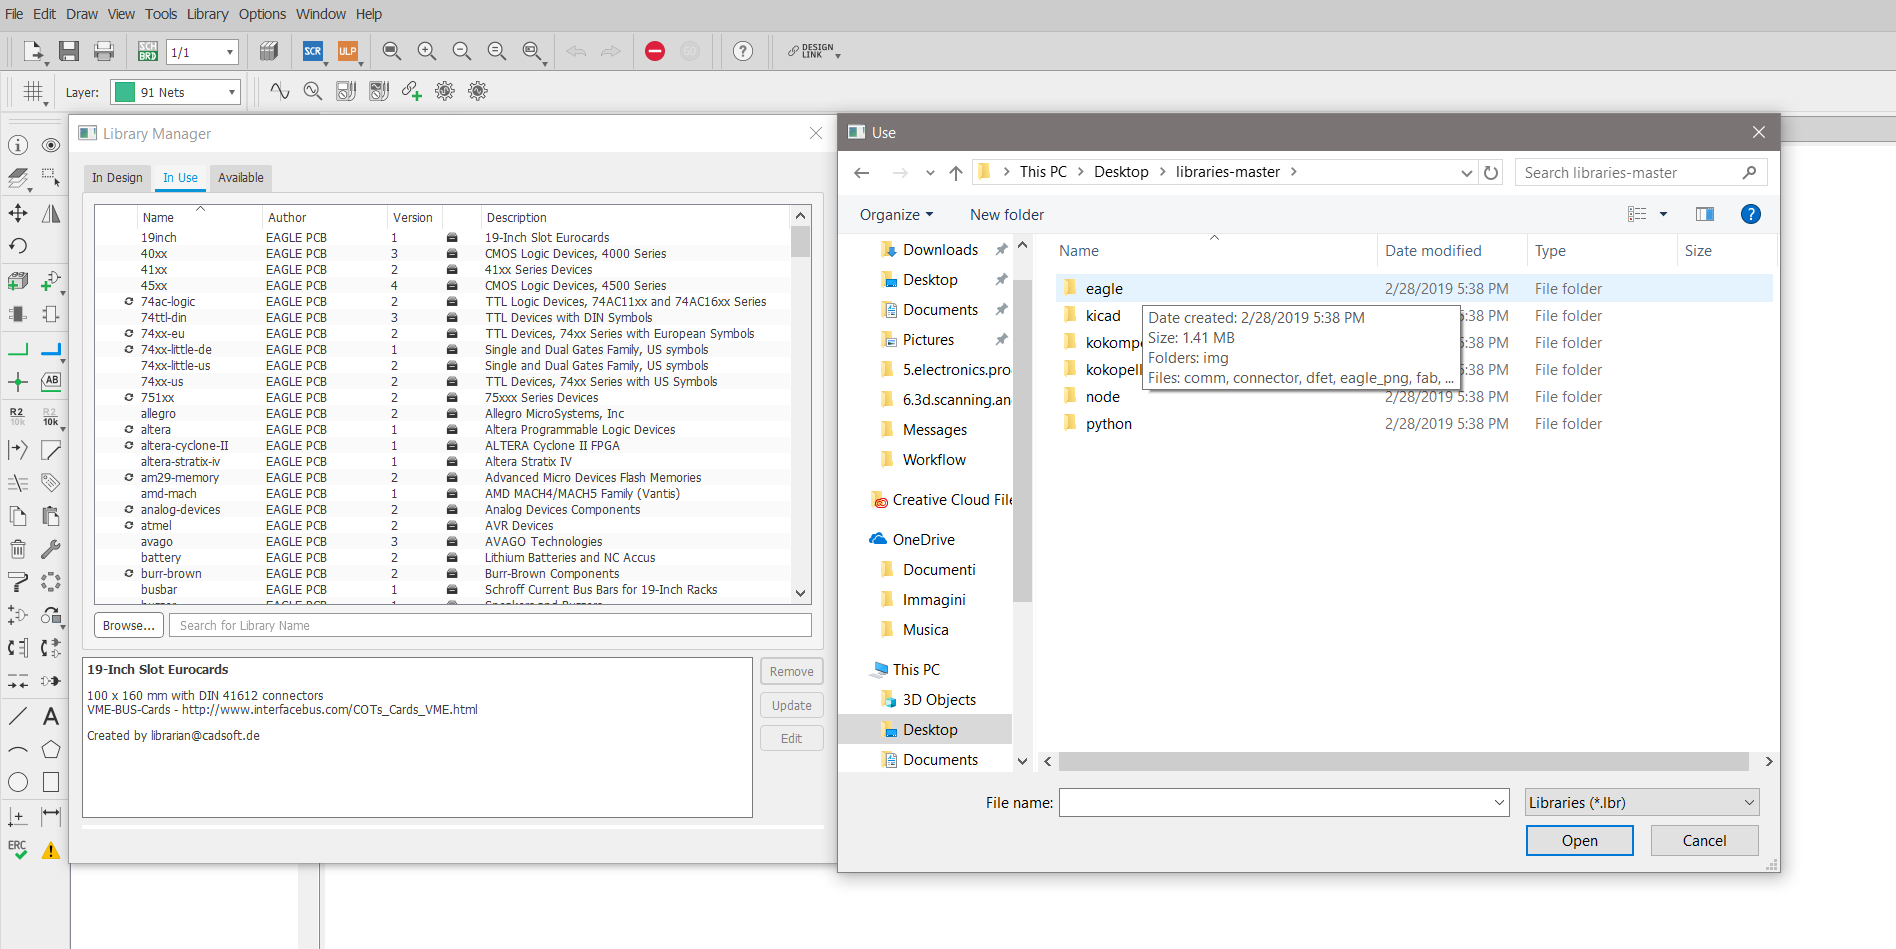Select the eagle folder in file list
Screen dimensions: 1896x949
pyautogui.click(x=1414, y=289)
